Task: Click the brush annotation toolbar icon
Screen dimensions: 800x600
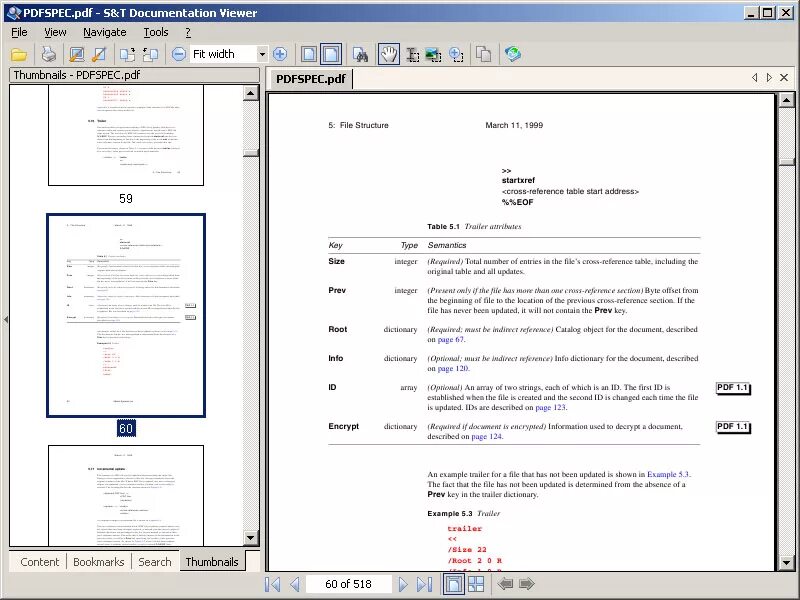Action: 99,54
